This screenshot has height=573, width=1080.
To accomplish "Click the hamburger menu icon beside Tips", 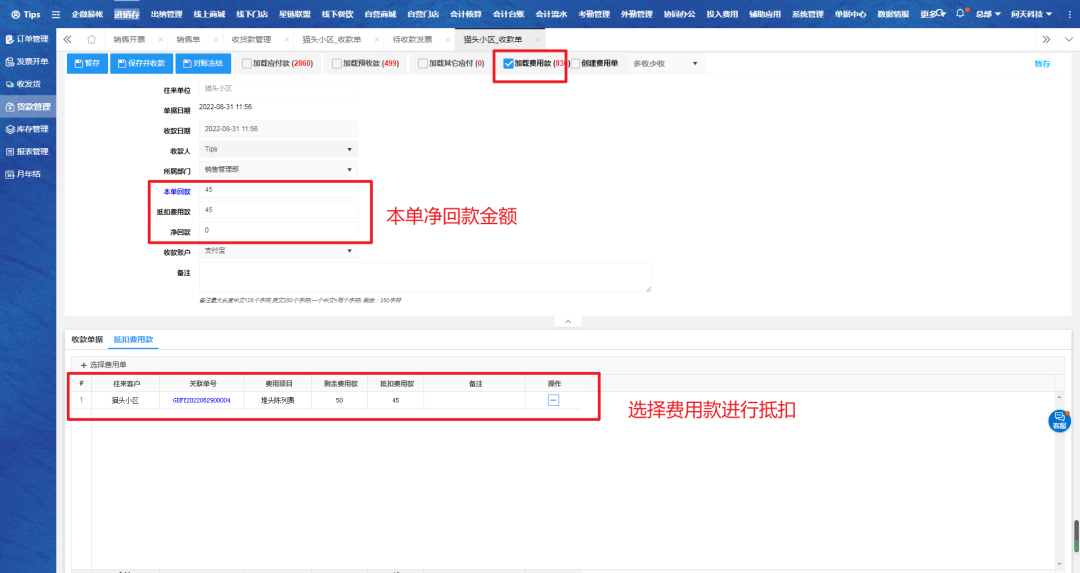I will pyautogui.click(x=55, y=14).
